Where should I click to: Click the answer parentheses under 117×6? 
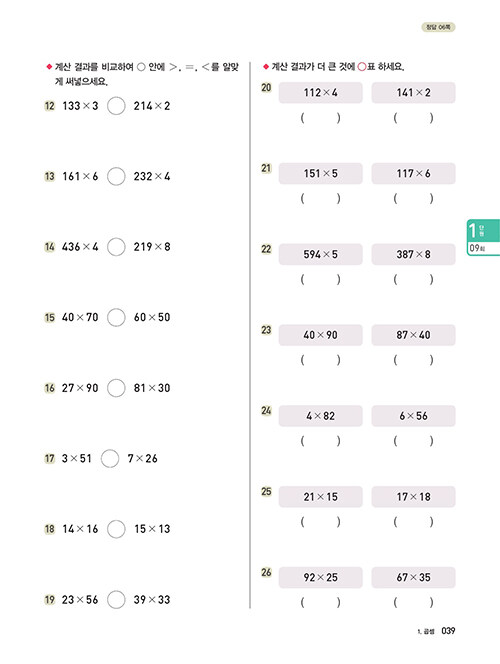pos(414,198)
